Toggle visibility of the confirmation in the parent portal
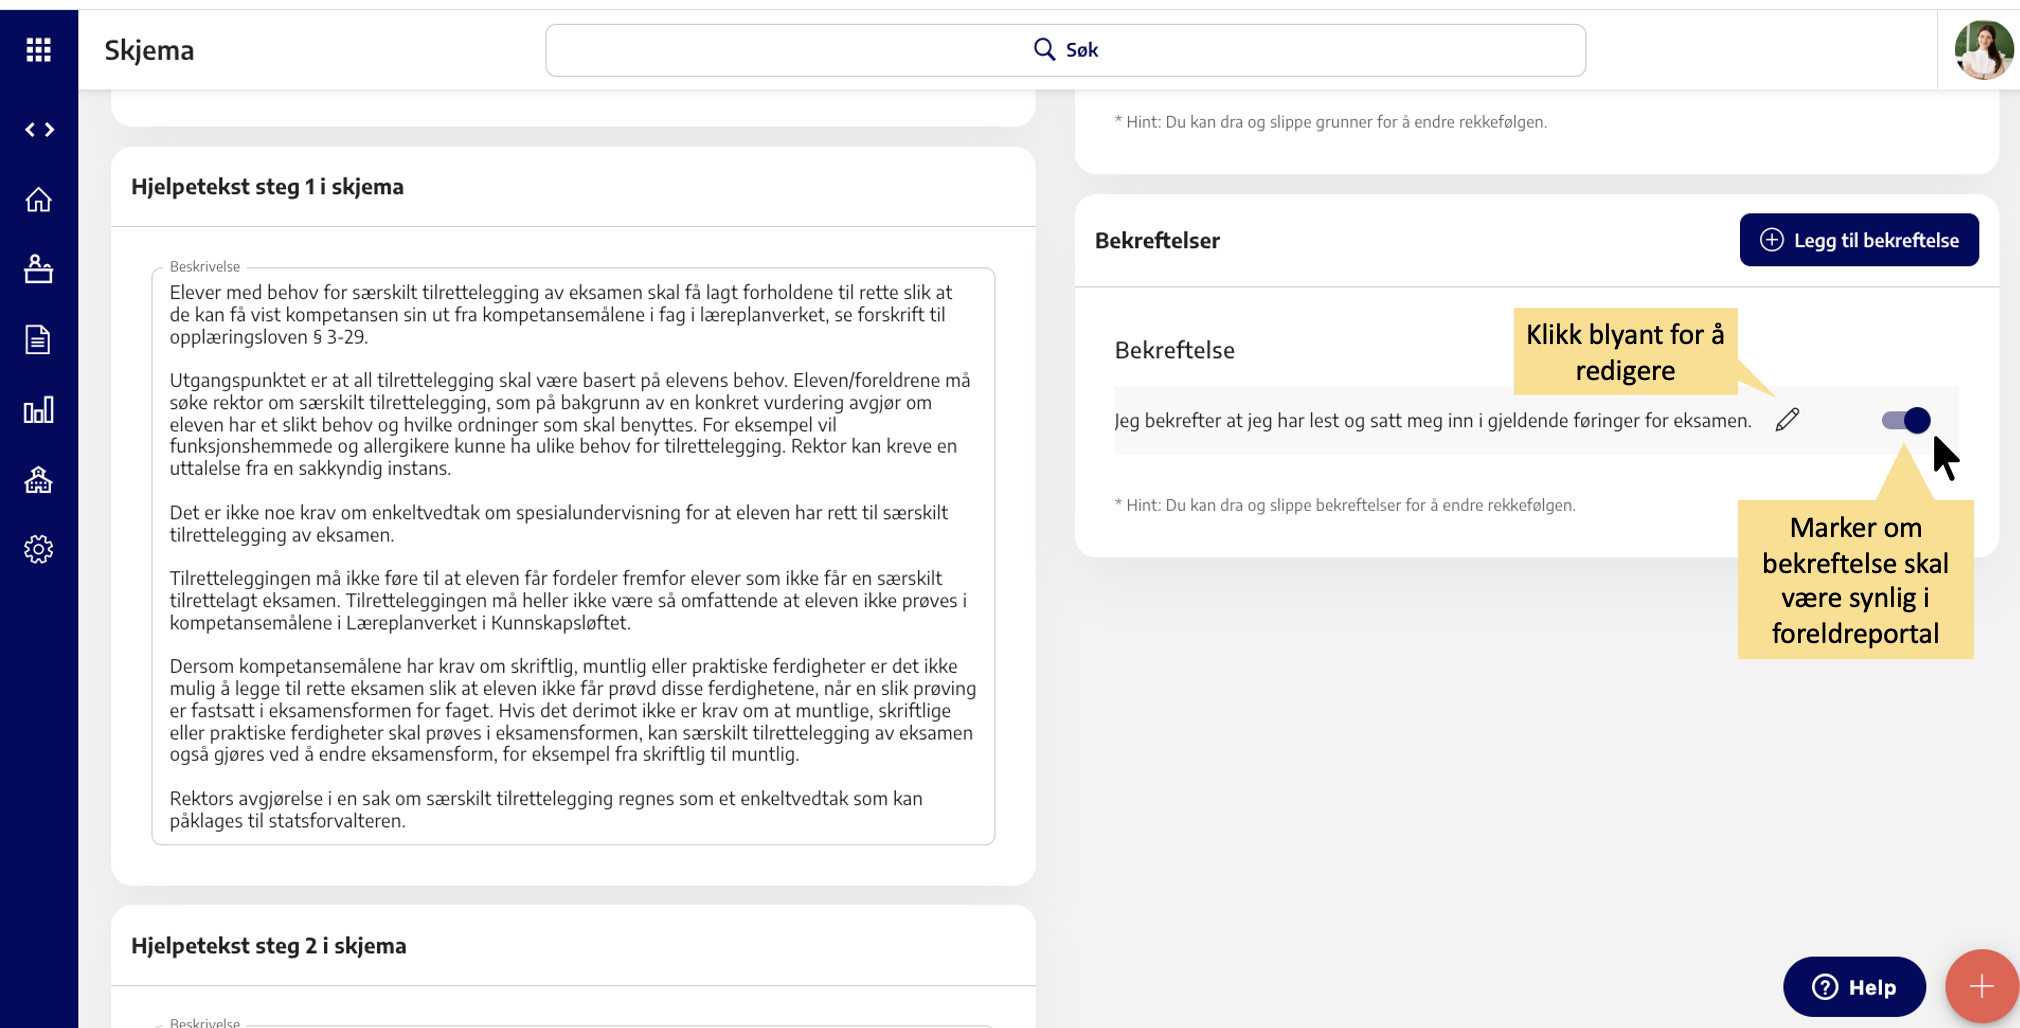The width and height of the screenshot is (2020, 1028). pyautogui.click(x=1905, y=420)
